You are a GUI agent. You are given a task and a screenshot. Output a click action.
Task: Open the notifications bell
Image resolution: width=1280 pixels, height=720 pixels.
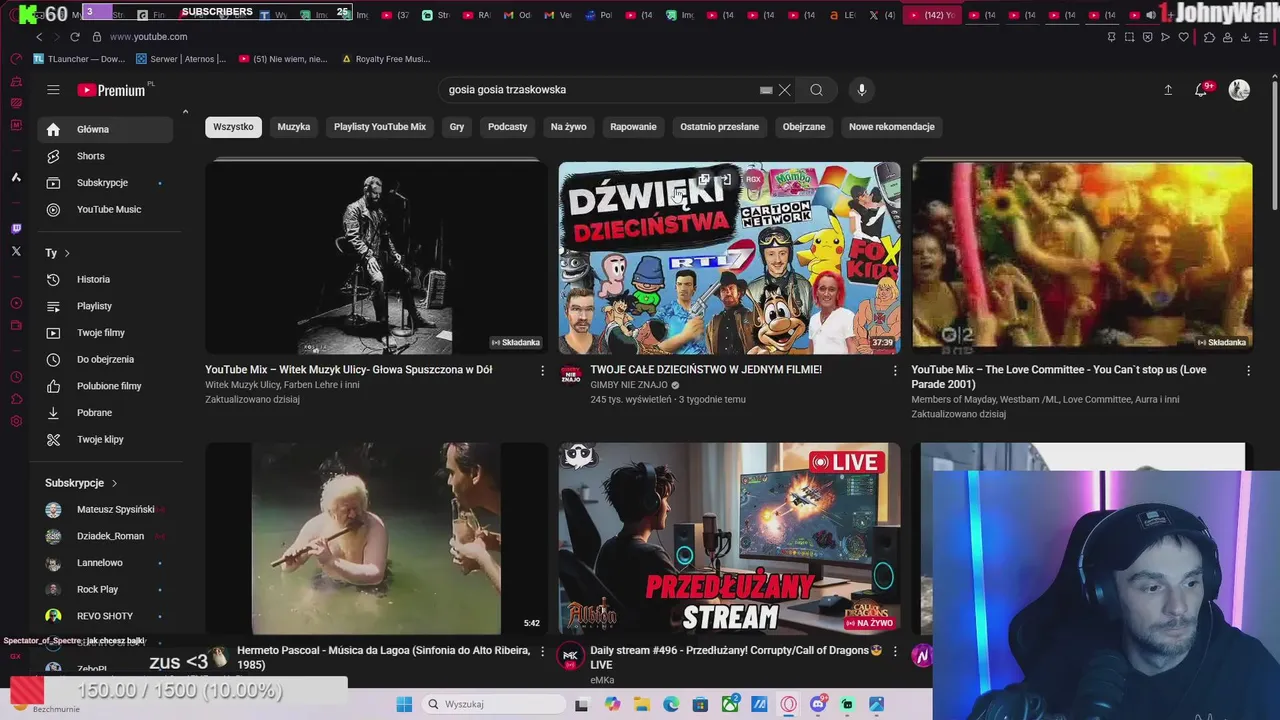(x=1201, y=90)
